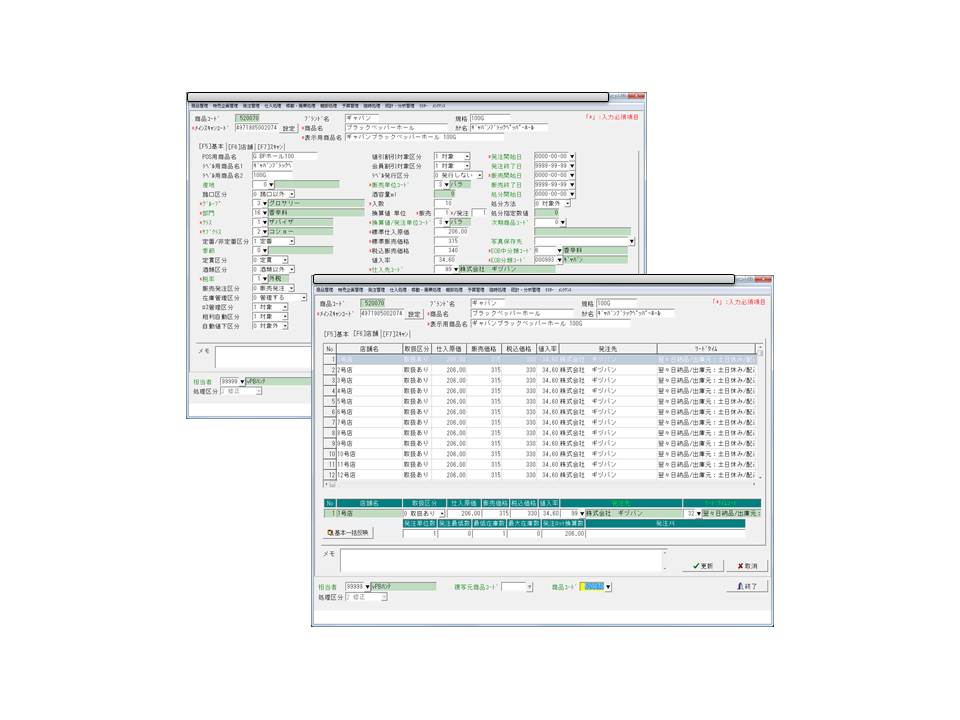This screenshot has height=720, width=960.
Task: Open 複写元商品コード dropdown
Action: 529,587
